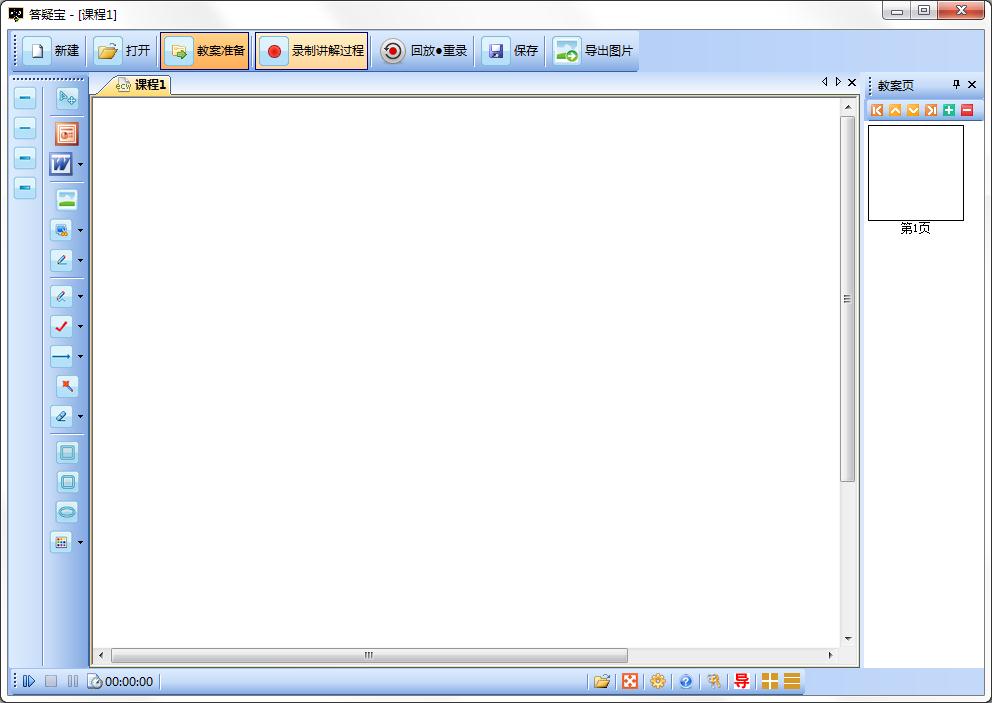Click the settings gear in status bar
This screenshot has width=992, height=703.
coord(657,681)
